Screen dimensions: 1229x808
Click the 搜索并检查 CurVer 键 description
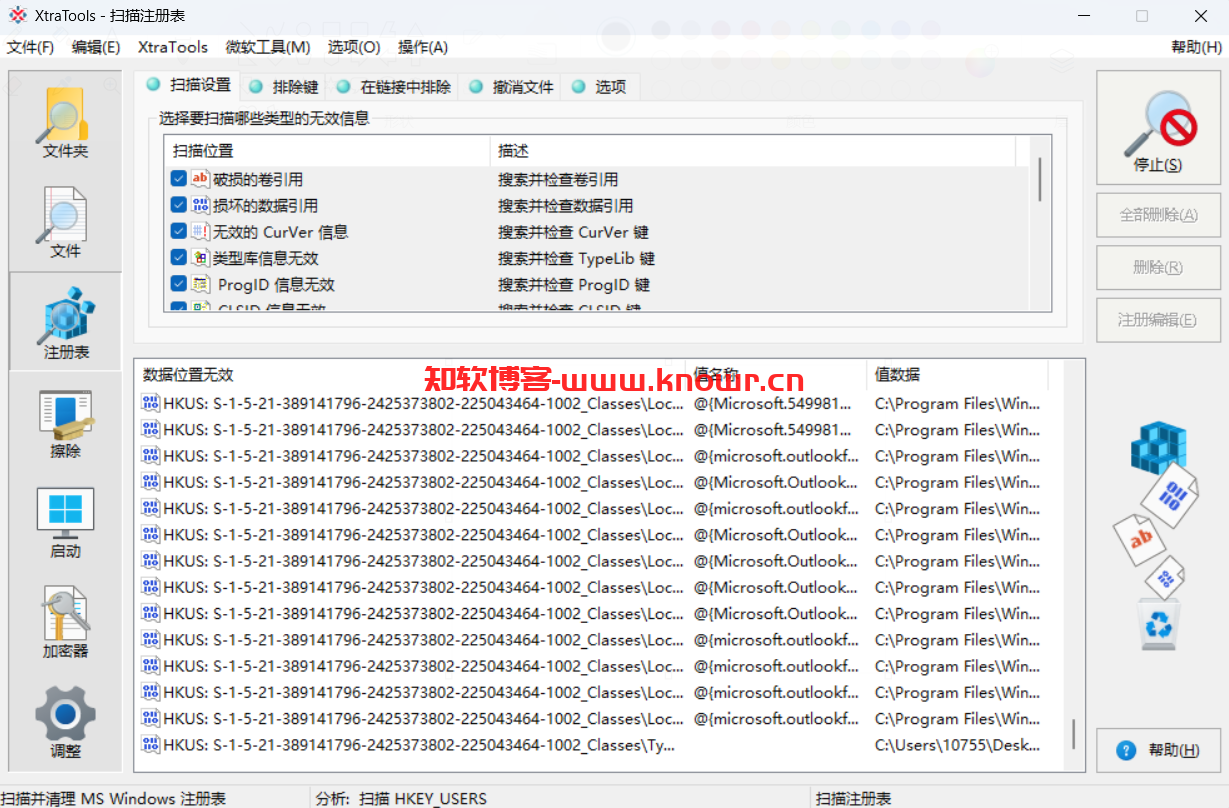click(574, 231)
